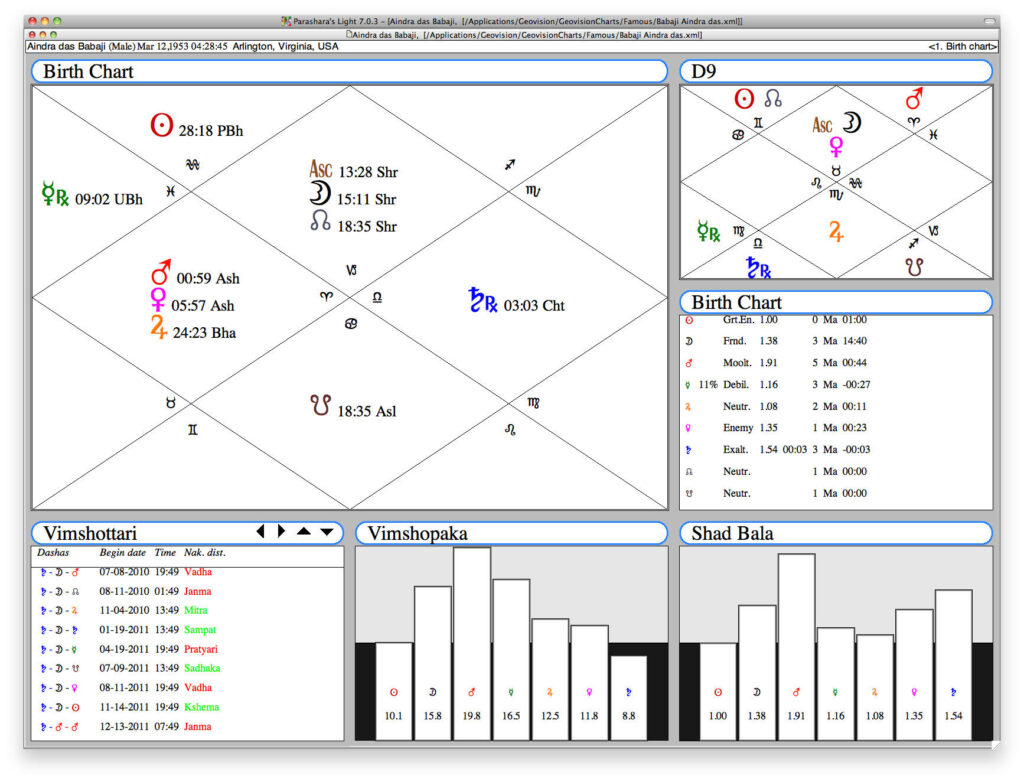Select retrograde Mercury glyph at 09:02 UBh
The height and width of the screenshot is (782, 1024).
pos(55,195)
